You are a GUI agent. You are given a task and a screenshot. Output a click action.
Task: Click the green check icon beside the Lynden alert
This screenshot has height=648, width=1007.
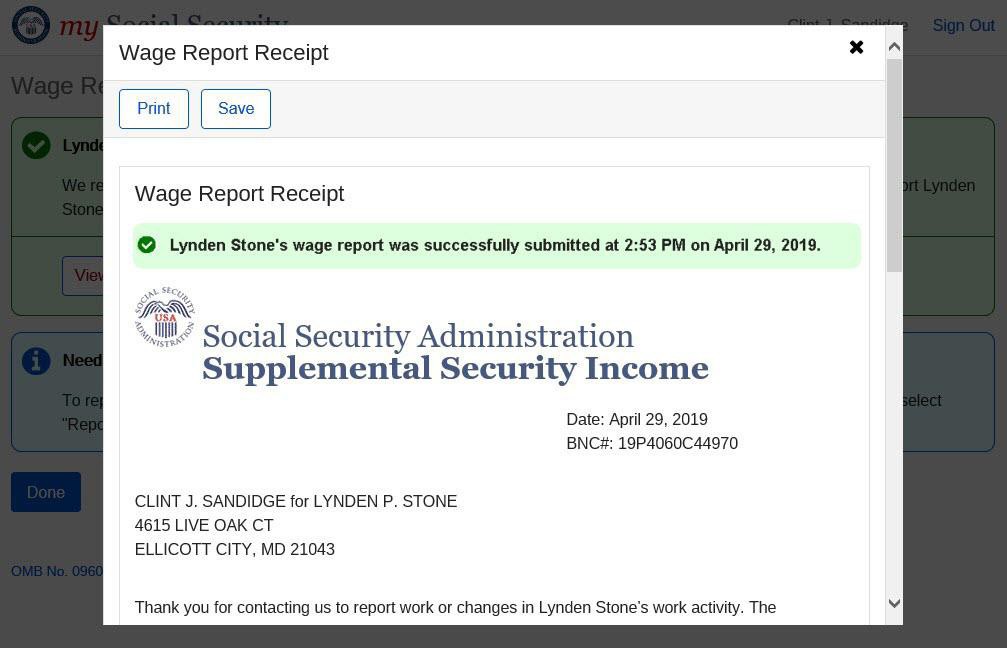[x=36, y=146]
